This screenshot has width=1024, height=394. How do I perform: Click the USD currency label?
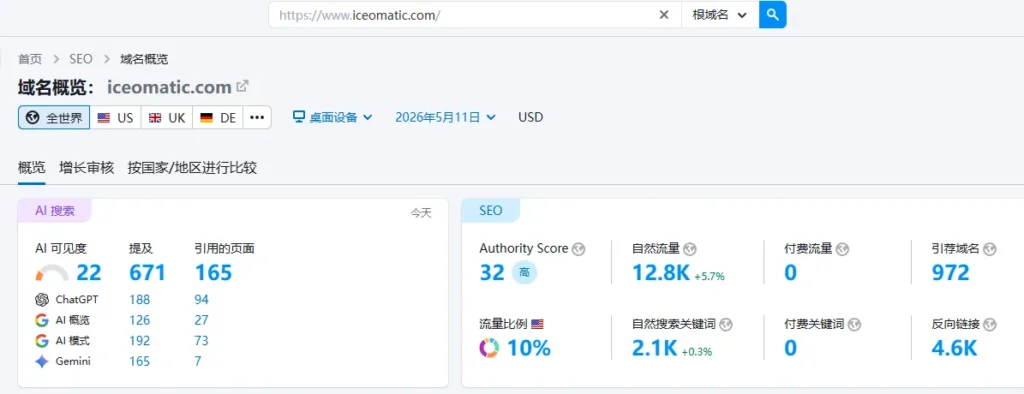pos(530,118)
